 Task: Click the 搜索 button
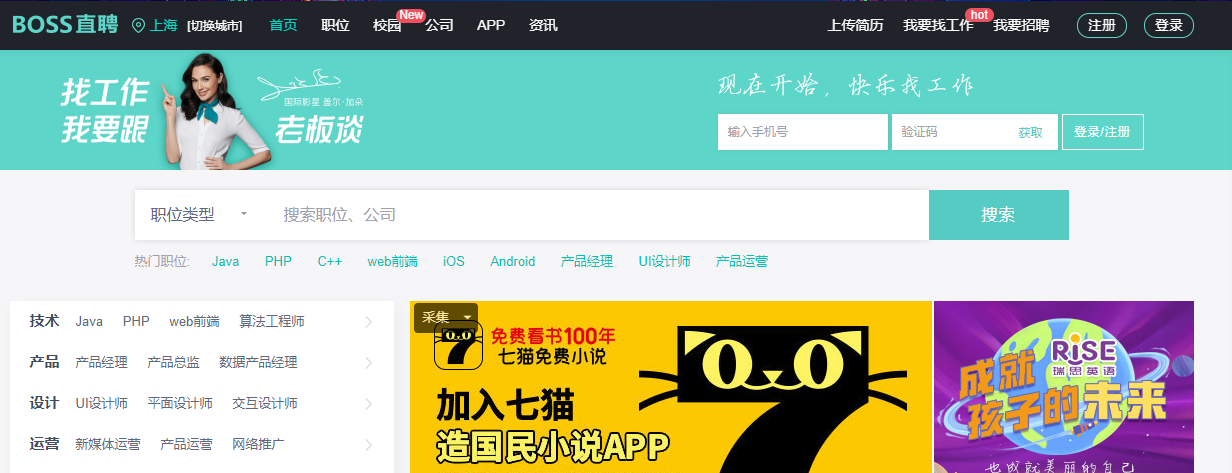tap(999, 215)
